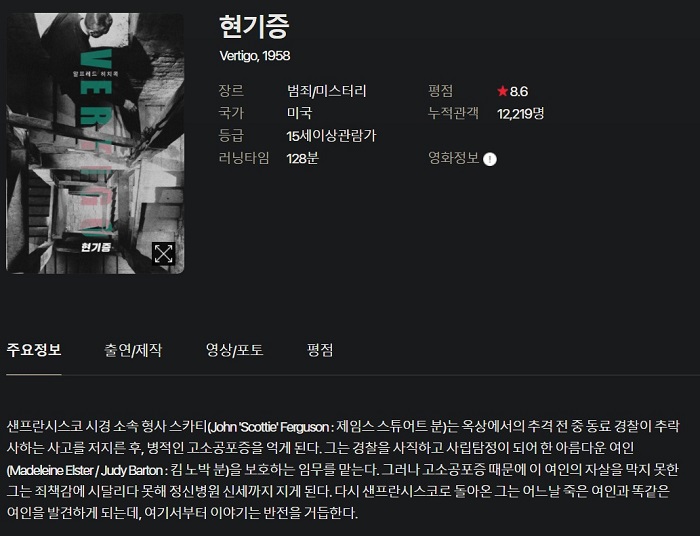Viewport: 700px width, 536px height.
Task: Select the 15세이상관람가 rating text
Action: click(331, 135)
